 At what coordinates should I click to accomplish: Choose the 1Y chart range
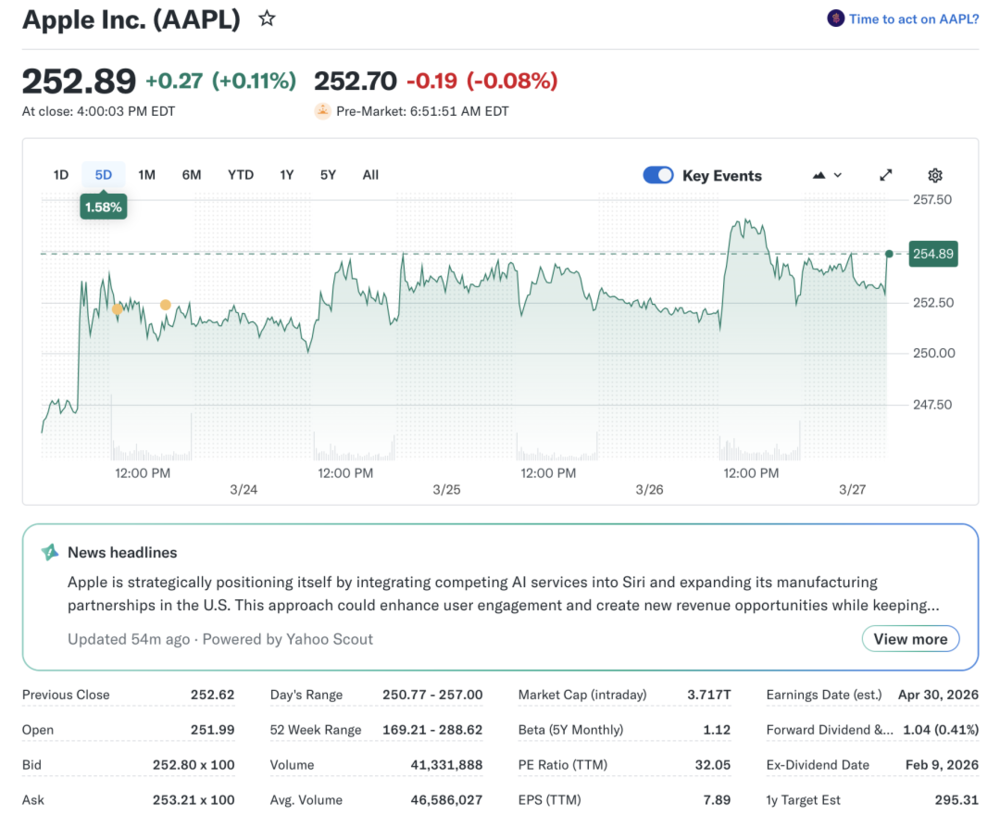[x=287, y=175]
